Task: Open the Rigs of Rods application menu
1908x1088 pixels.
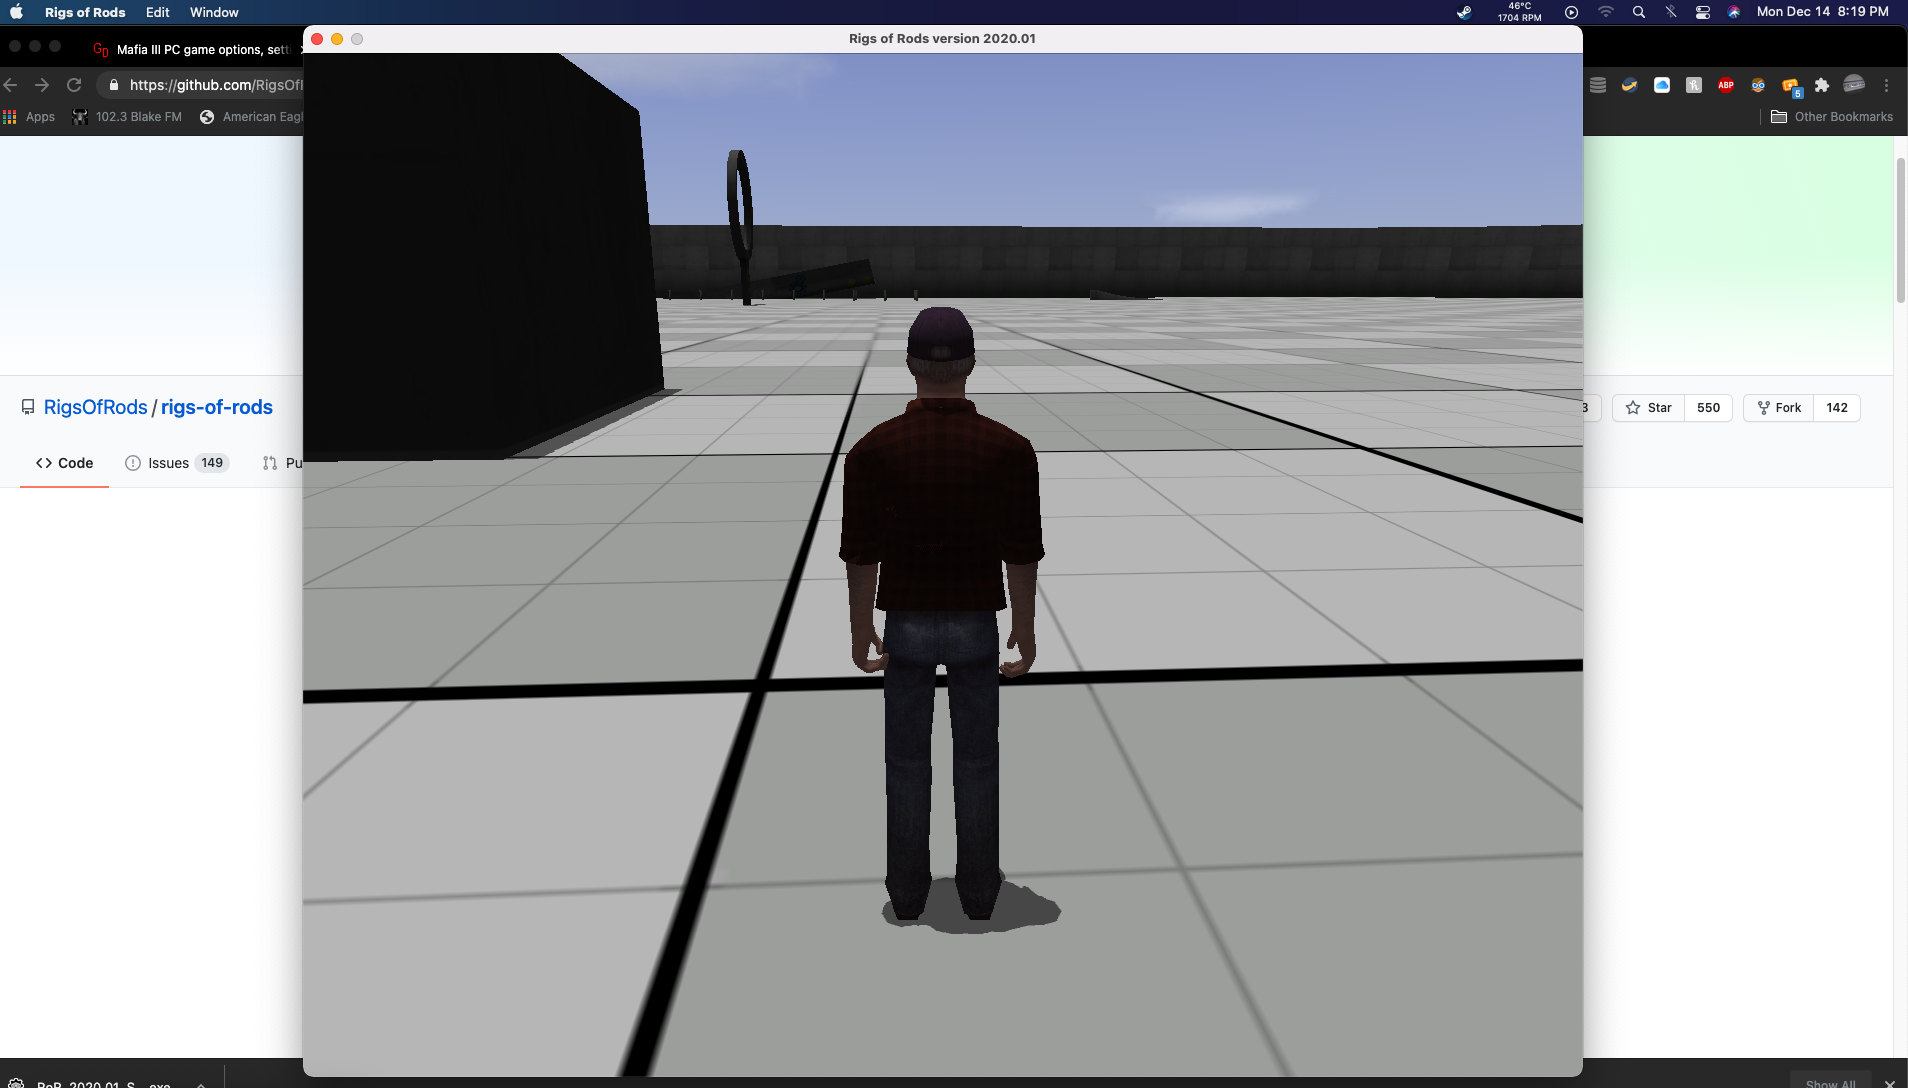Action: pos(85,12)
